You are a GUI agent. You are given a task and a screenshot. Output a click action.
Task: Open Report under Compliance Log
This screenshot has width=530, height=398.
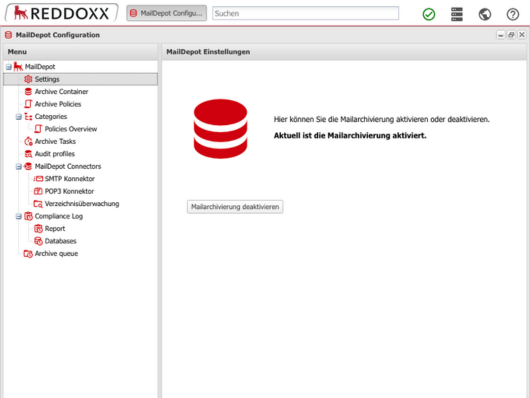55,229
